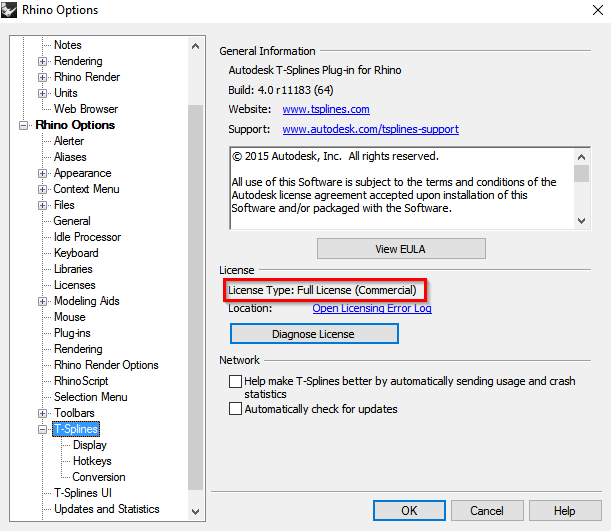Open the T-Splines Display page
The width and height of the screenshot is (611, 531).
(x=90, y=445)
